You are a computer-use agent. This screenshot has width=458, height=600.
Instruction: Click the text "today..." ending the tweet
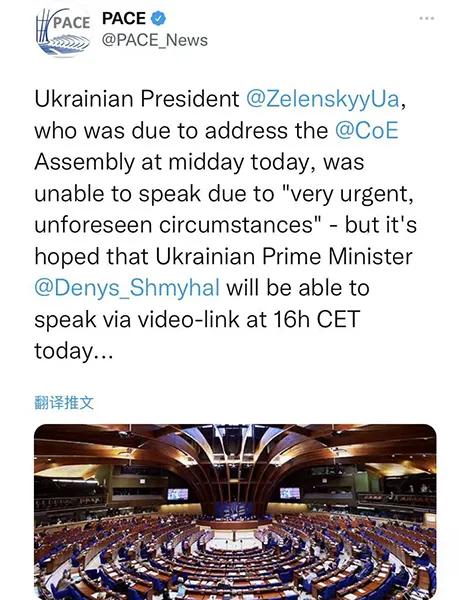coord(74,351)
